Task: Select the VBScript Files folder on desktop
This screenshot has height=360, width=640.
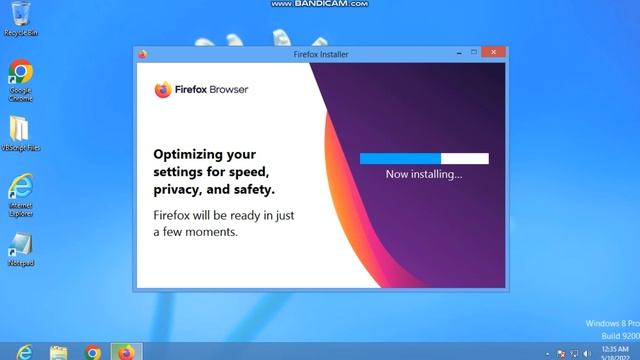Action: click(x=20, y=133)
